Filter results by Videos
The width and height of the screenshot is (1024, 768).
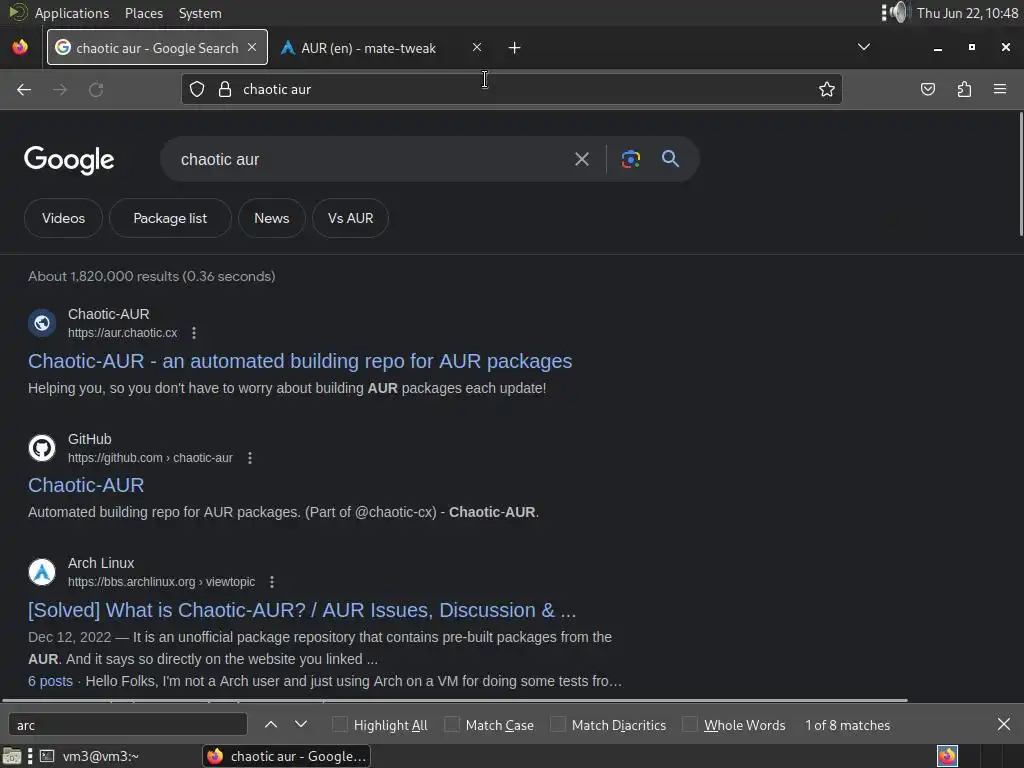[63, 218]
